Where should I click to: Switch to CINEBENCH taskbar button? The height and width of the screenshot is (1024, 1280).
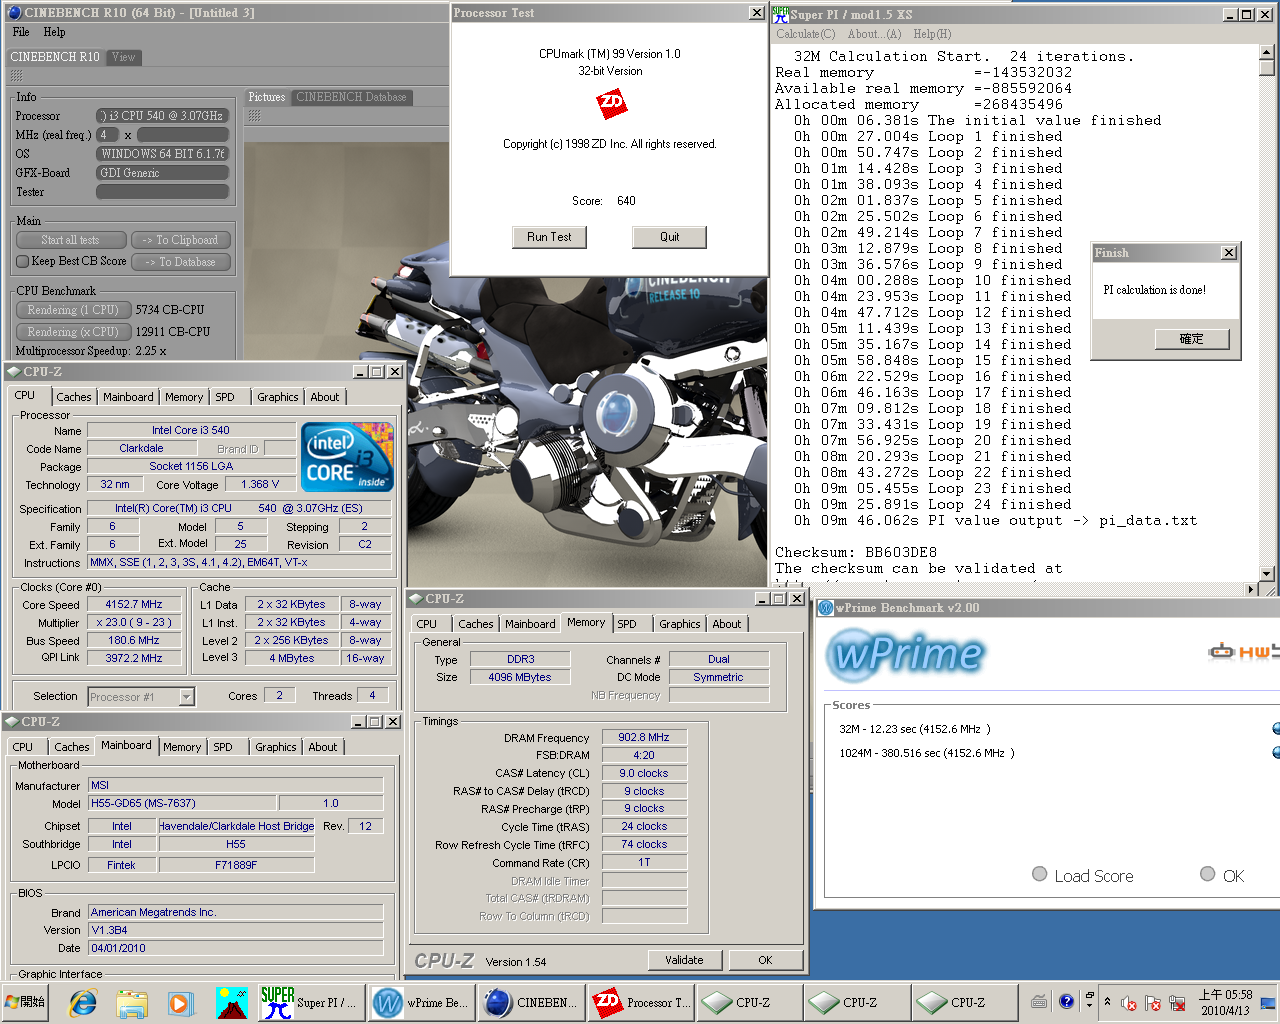pos(530,1002)
